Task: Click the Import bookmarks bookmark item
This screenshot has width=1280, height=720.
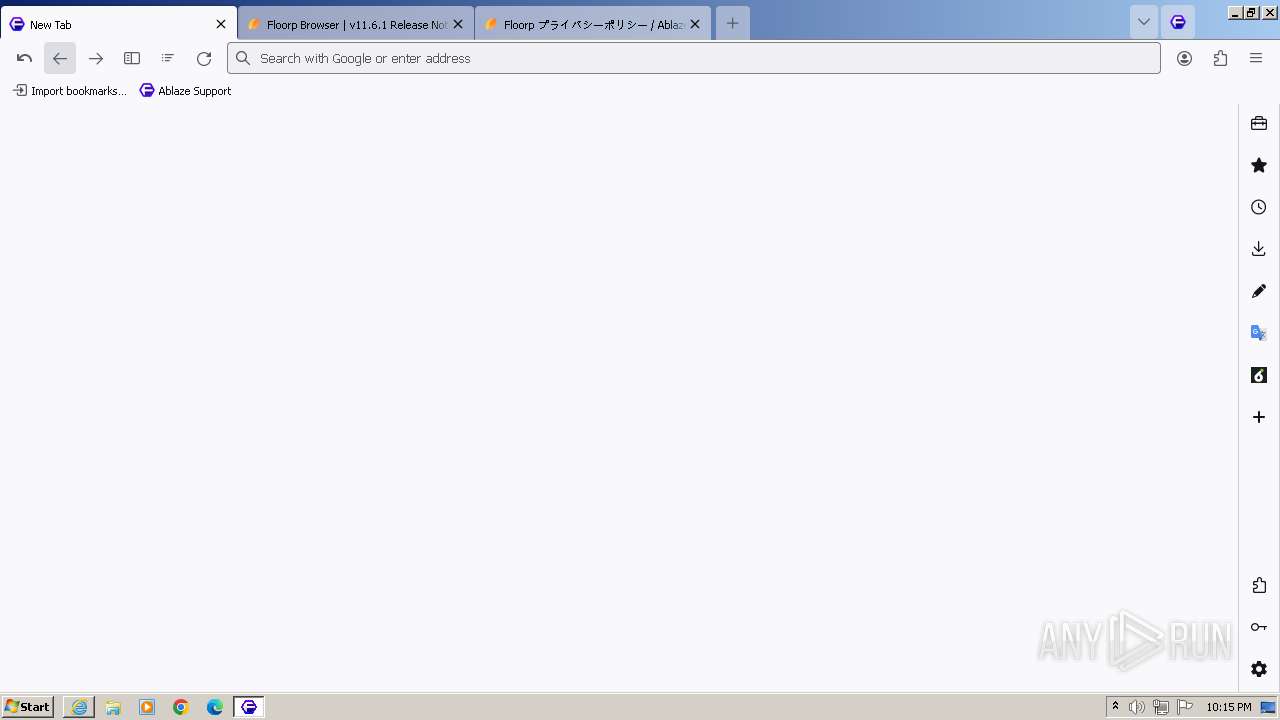Action: pos(70,91)
